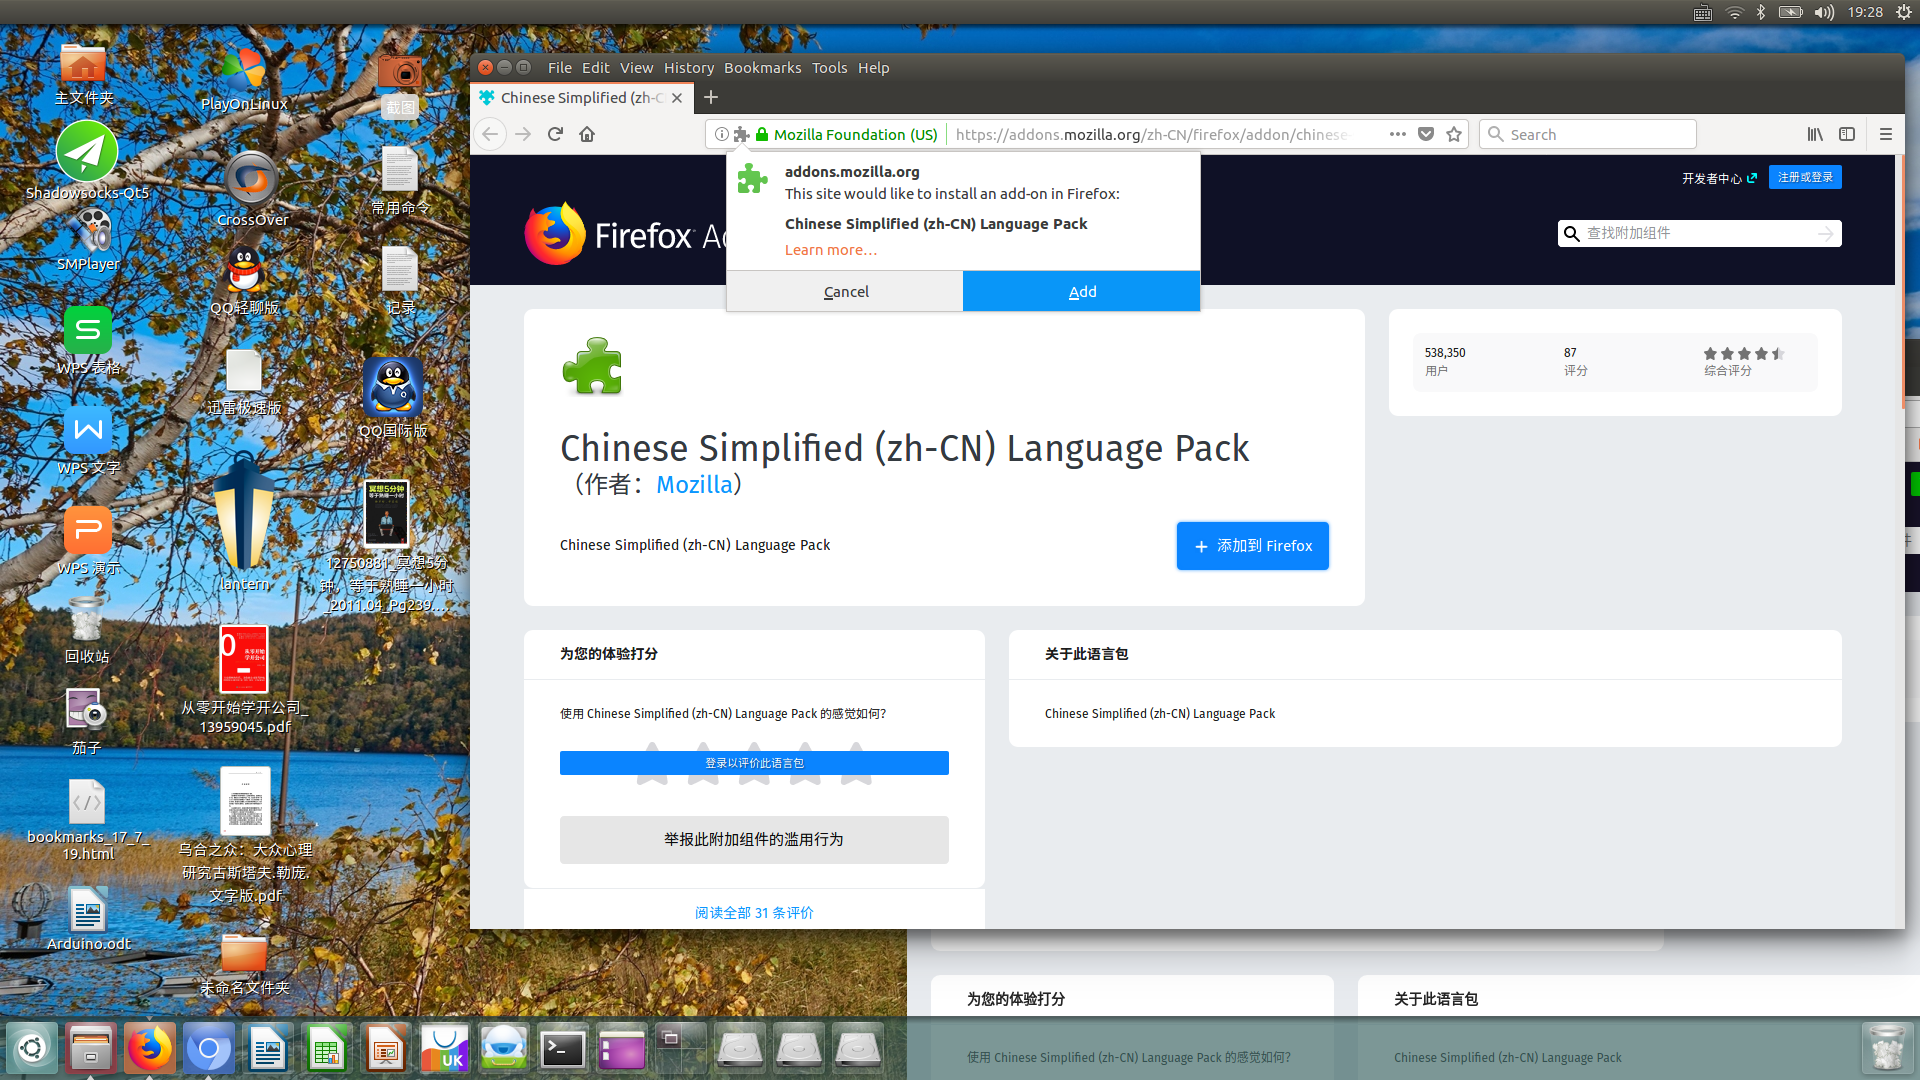Open the Tools menu
The width and height of the screenshot is (1920, 1080).
tap(830, 68)
